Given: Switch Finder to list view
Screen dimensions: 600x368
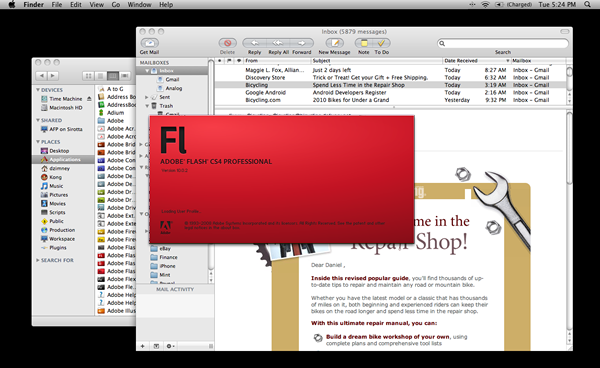Looking at the screenshot, I should [x=101, y=76].
